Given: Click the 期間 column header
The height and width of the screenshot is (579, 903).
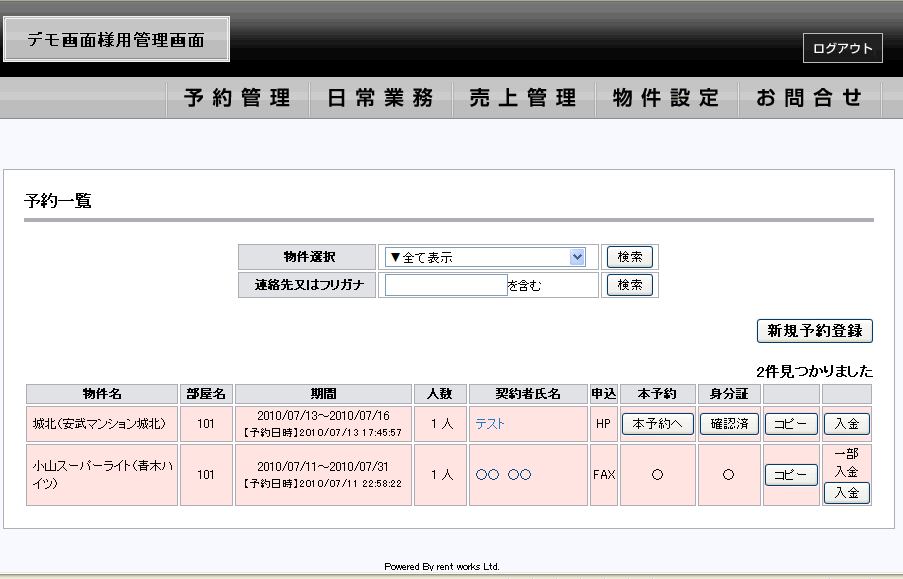Looking at the screenshot, I should tap(323, 394).
